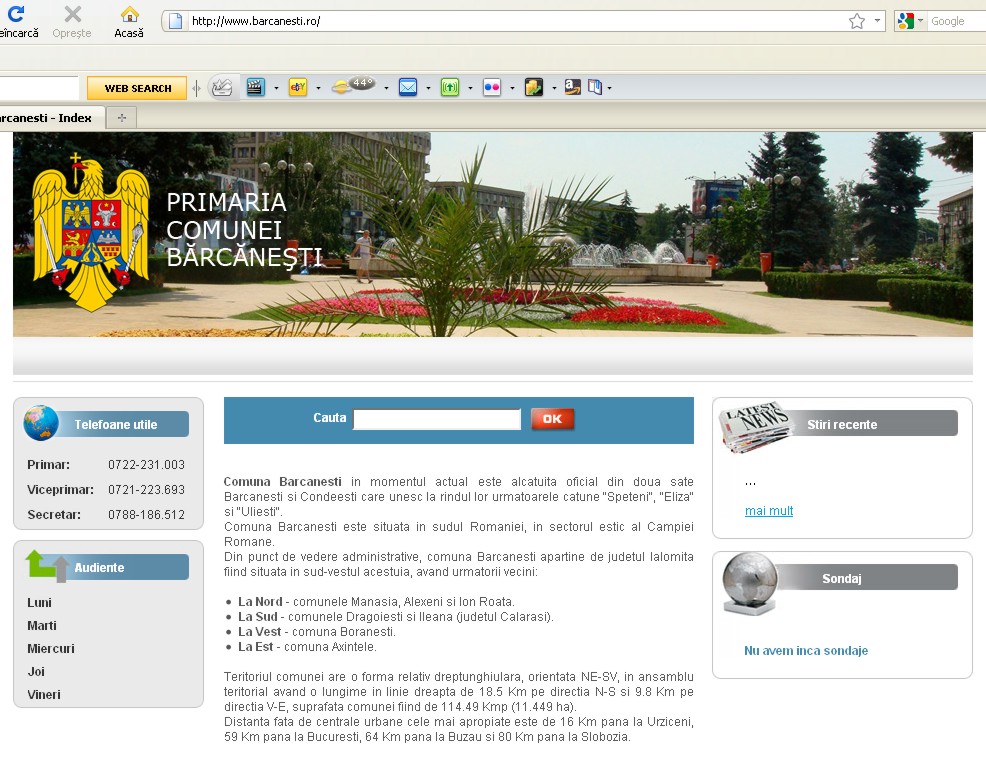The width and height of the screenshot is (986, 759).
Task: Click into the Cauta search field
Action: pos(436,420)
